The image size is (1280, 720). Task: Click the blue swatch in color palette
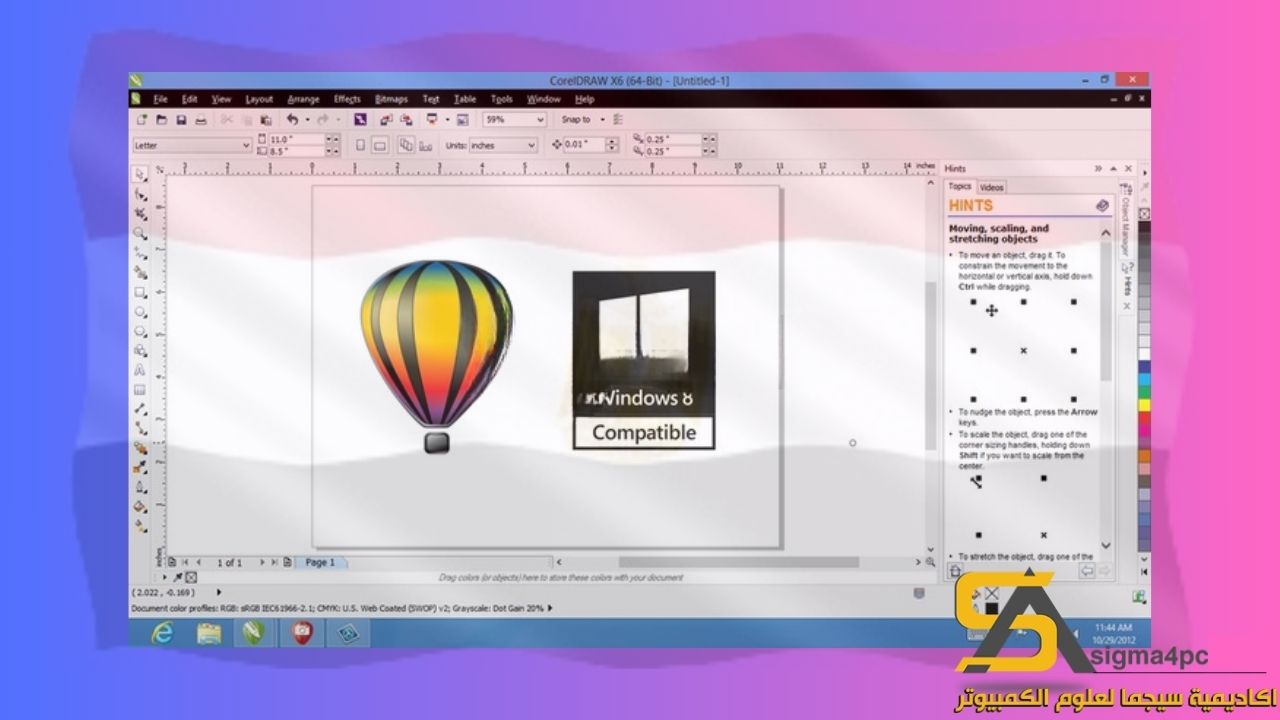click(1145, 366)
